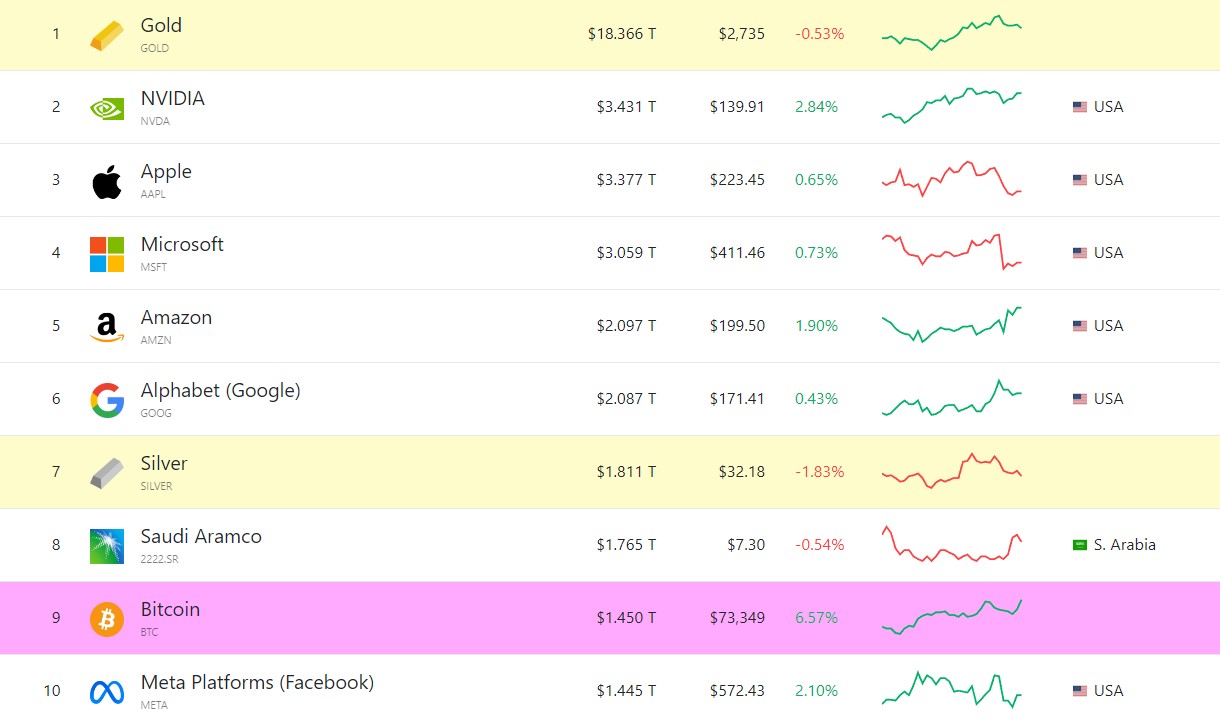Click the Bitcoin coin icon

click(x=106, y=617)
